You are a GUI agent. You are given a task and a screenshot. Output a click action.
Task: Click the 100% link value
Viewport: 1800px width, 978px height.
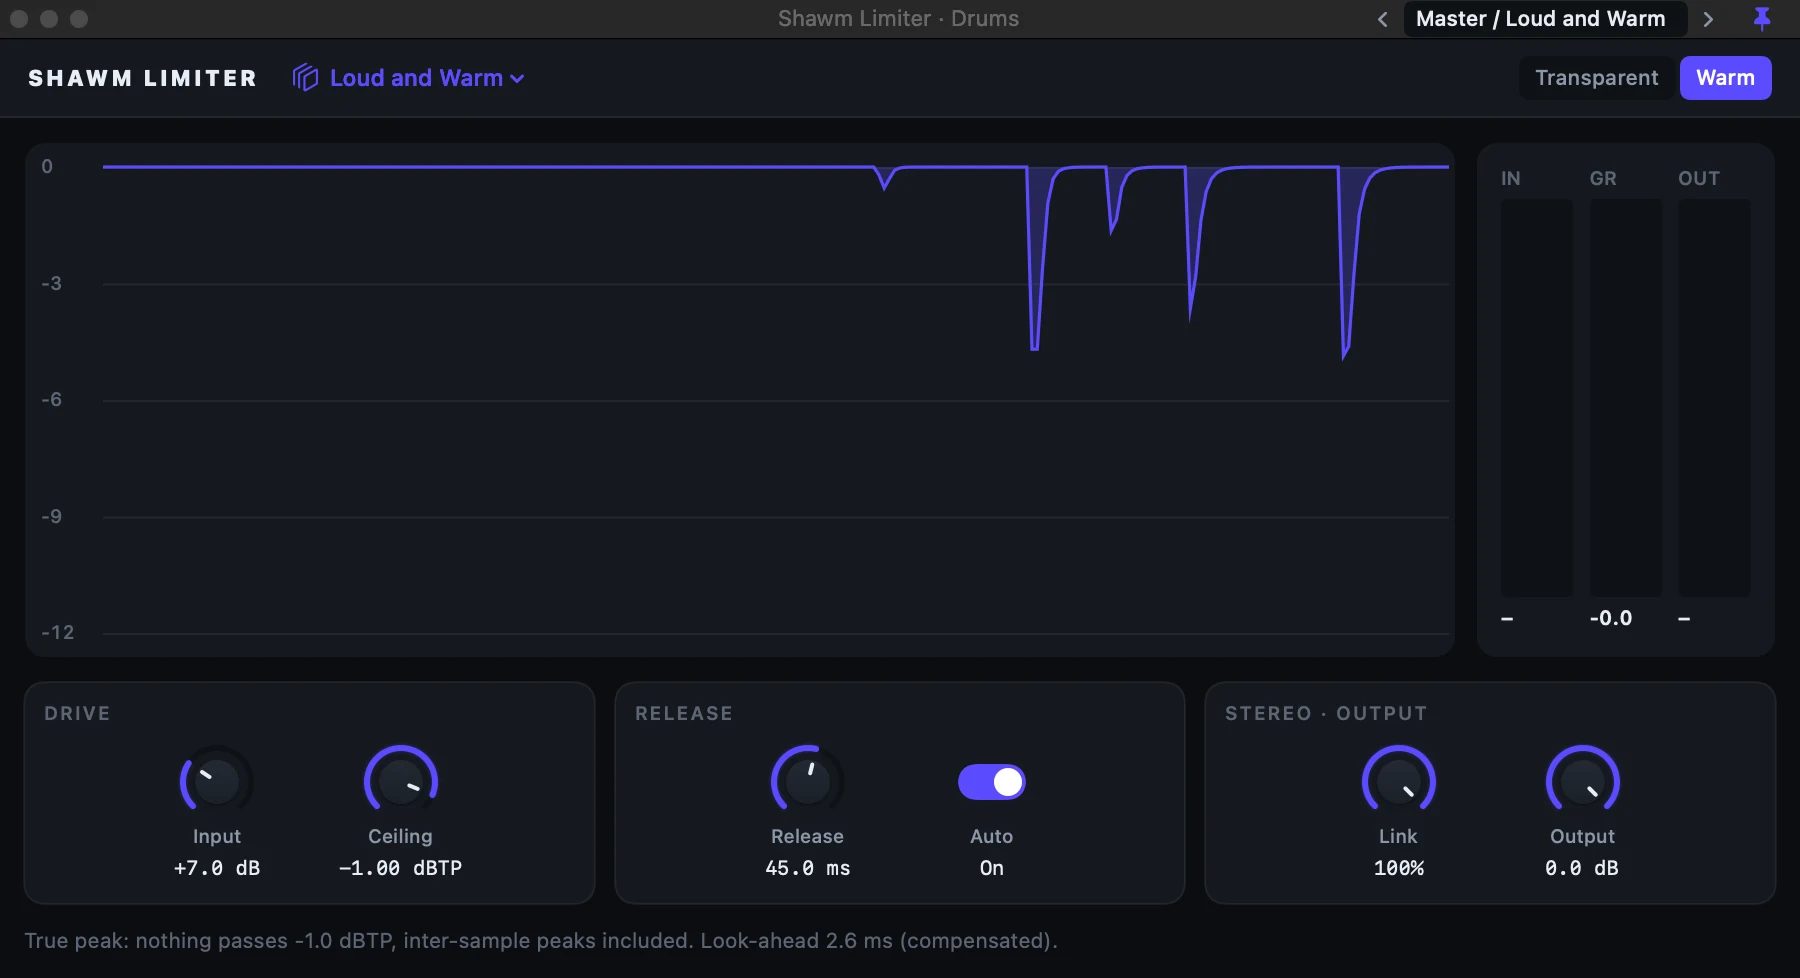(x=1398, y=868)
